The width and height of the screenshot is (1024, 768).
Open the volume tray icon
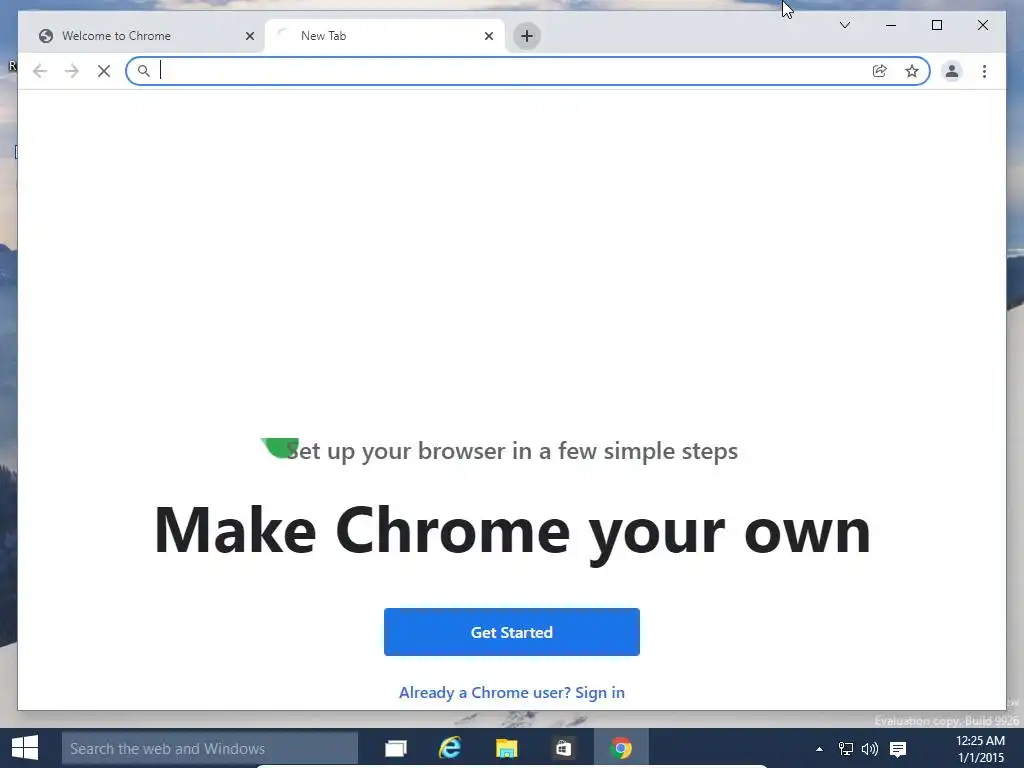coord(870,749)
